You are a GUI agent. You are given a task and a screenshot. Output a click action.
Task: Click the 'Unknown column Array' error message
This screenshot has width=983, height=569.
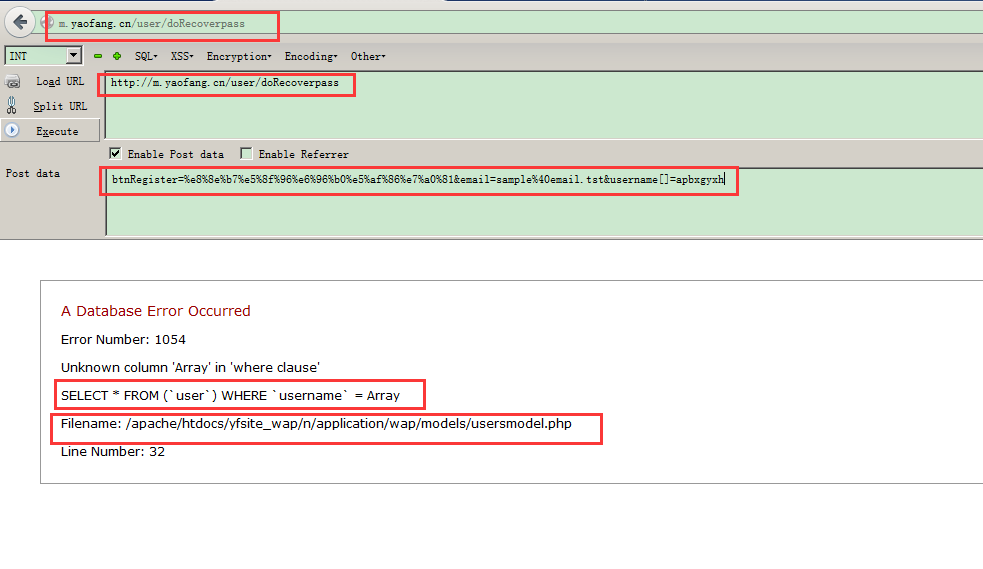point(190,367)
